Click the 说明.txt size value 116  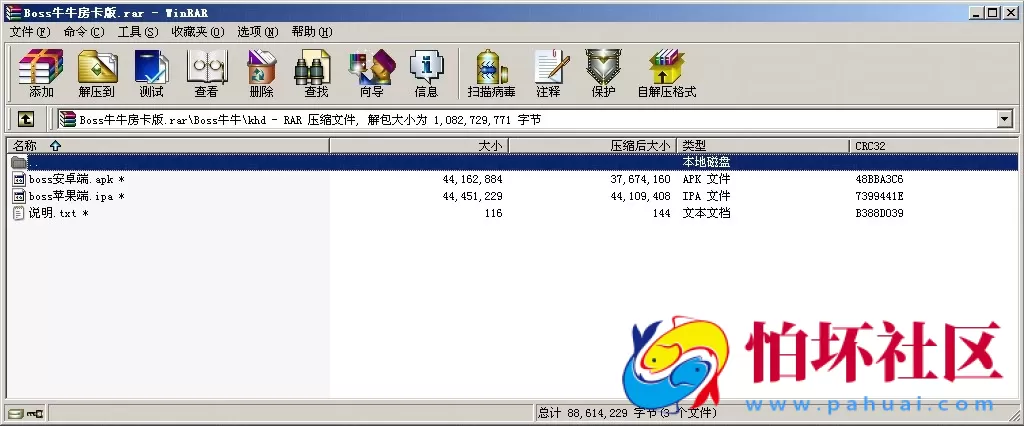494,213
